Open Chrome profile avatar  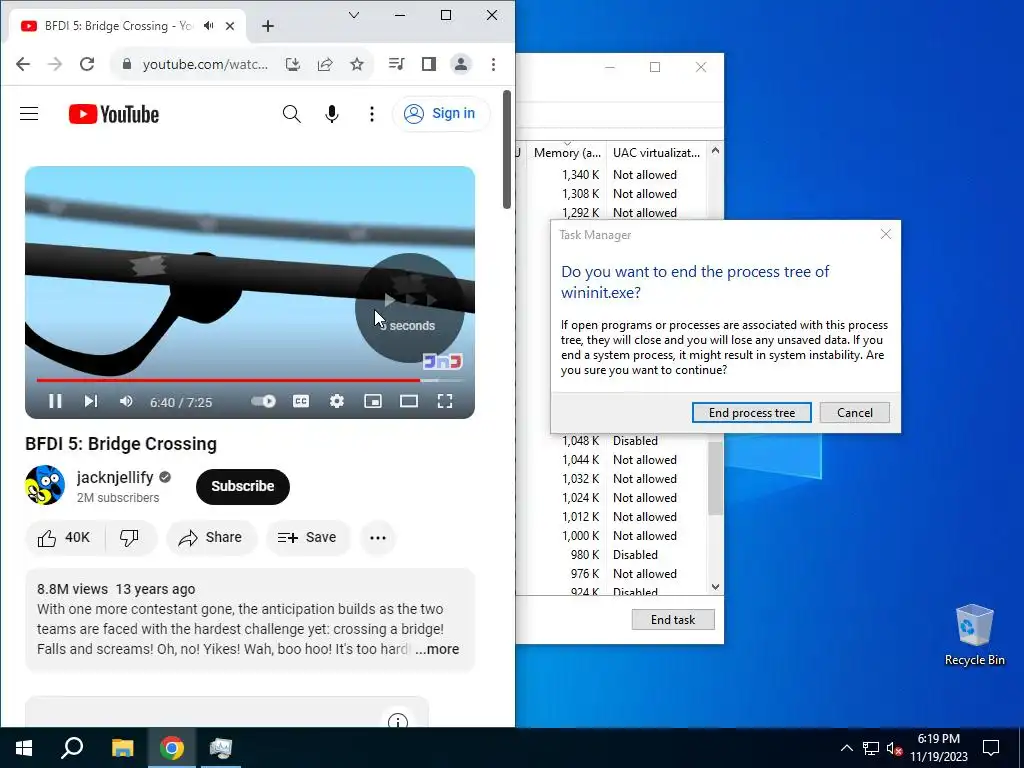460,64
